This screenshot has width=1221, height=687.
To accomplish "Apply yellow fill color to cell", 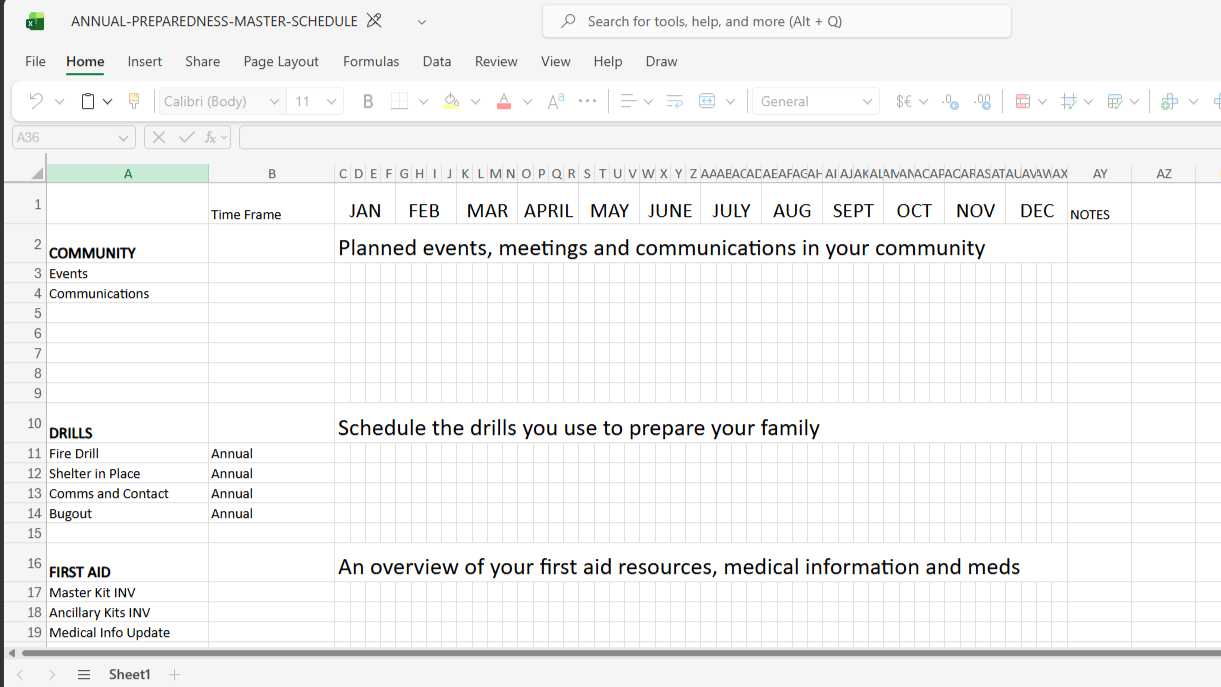I will (452, 101).
